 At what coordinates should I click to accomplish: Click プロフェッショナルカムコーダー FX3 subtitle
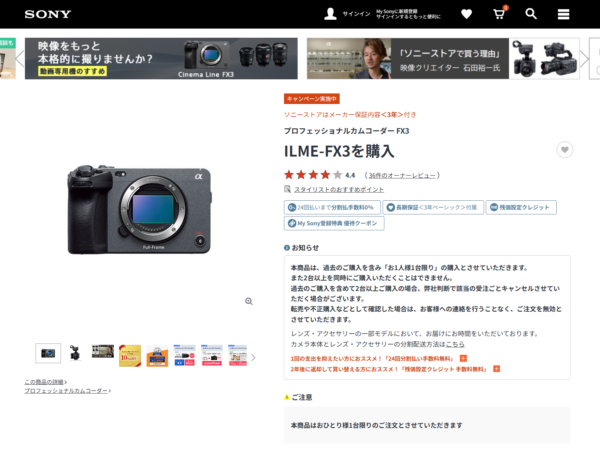coord(346,131)
